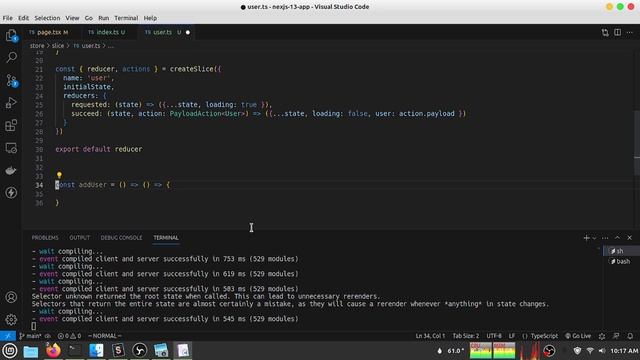640x360 pixels.
Task: Open Thunder Client lightning icon
Action: coord(11,193)
